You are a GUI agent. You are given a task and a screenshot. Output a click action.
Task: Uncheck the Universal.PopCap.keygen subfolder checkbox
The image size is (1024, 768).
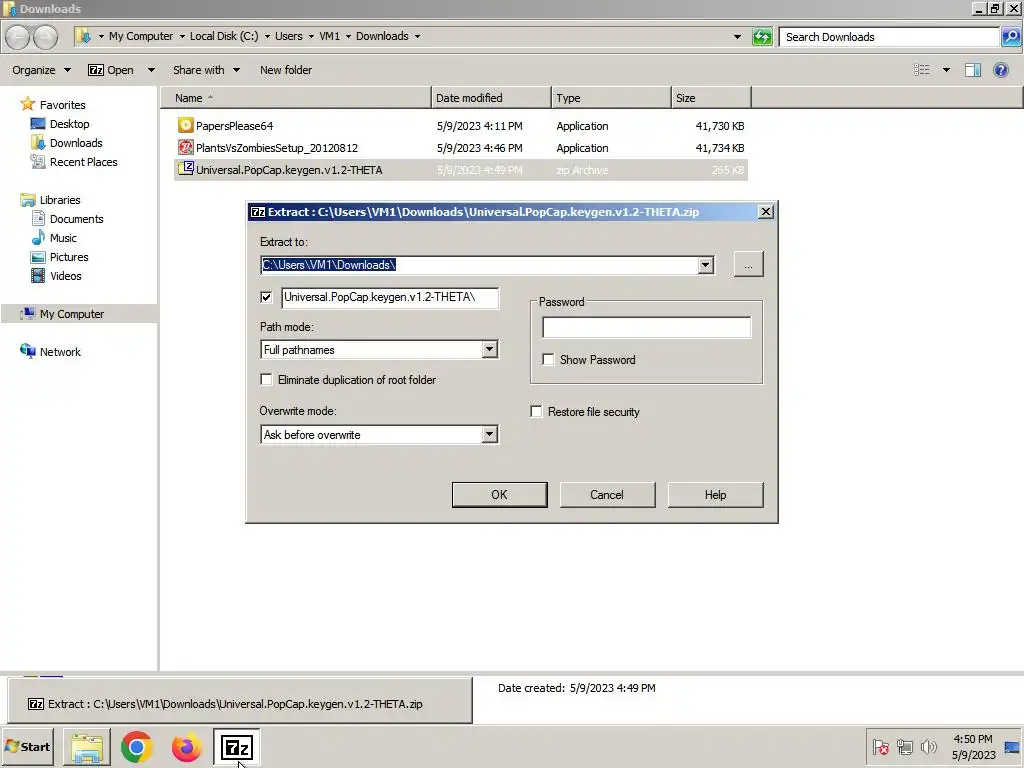266,297
